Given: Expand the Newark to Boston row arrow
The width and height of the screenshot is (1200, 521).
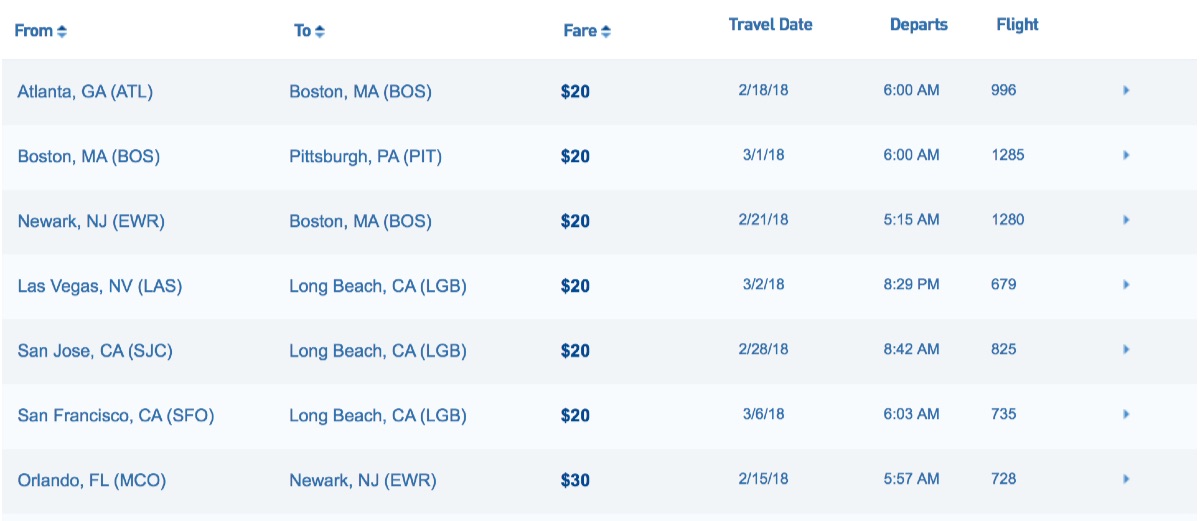Looking at the screenshot, I should tap(1126, 220).
